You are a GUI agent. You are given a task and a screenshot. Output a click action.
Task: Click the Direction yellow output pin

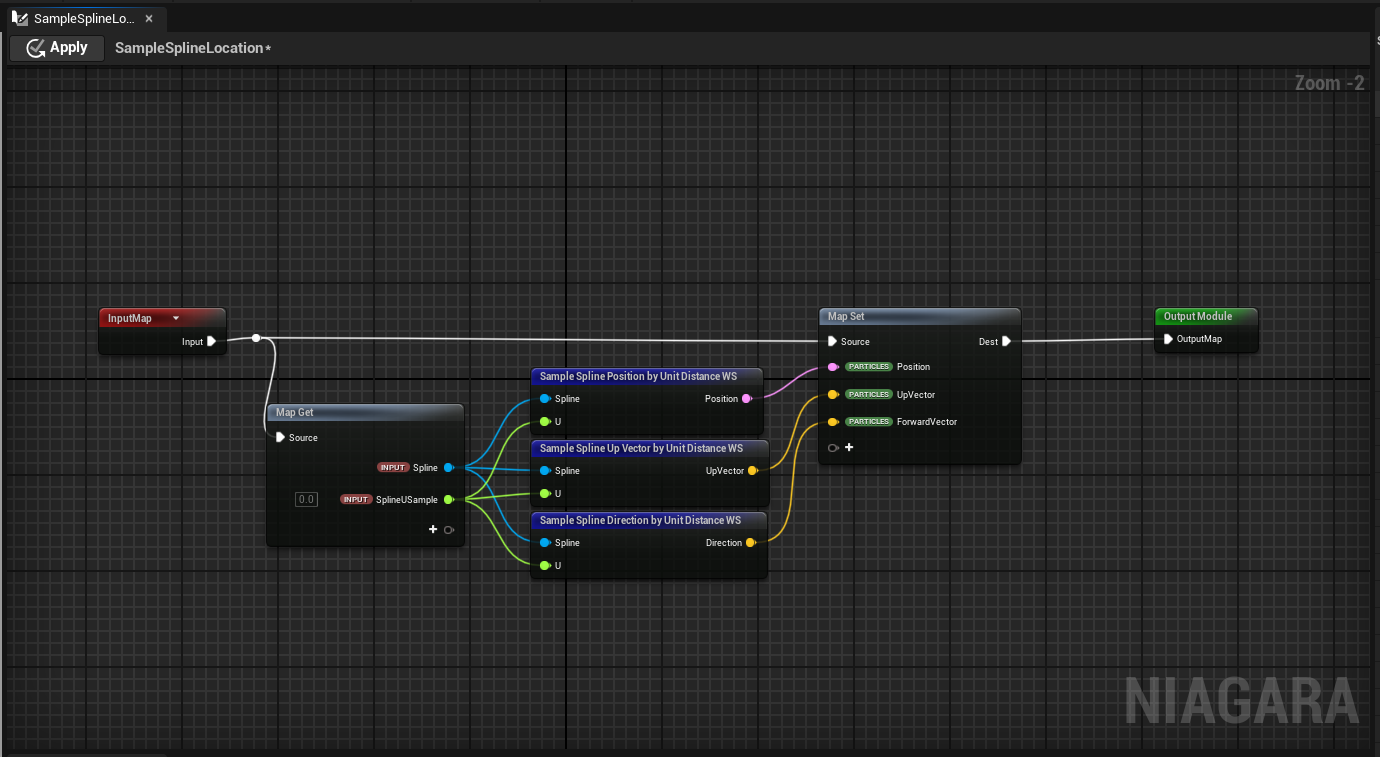click(751, 543)
